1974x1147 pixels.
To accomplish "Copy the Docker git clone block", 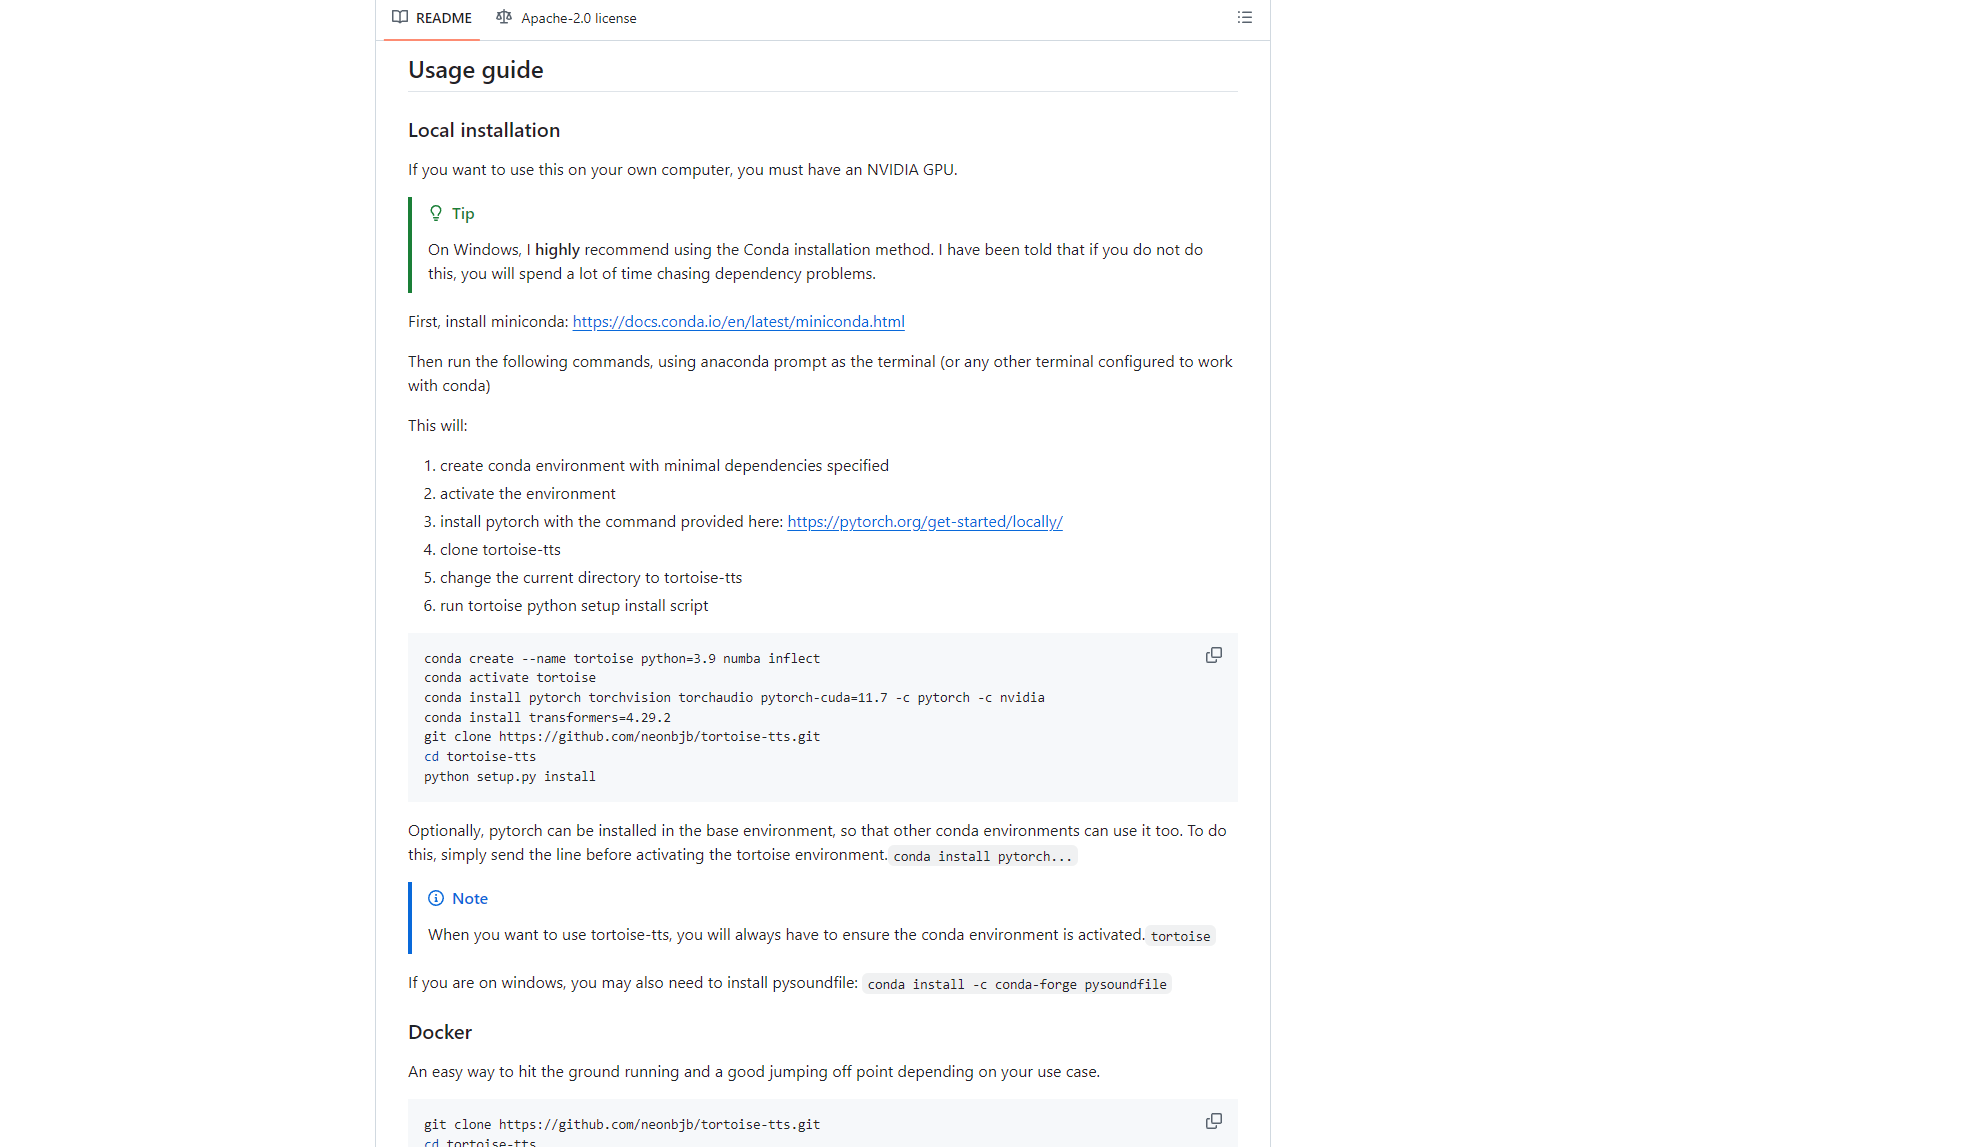I will 1213,1121.
